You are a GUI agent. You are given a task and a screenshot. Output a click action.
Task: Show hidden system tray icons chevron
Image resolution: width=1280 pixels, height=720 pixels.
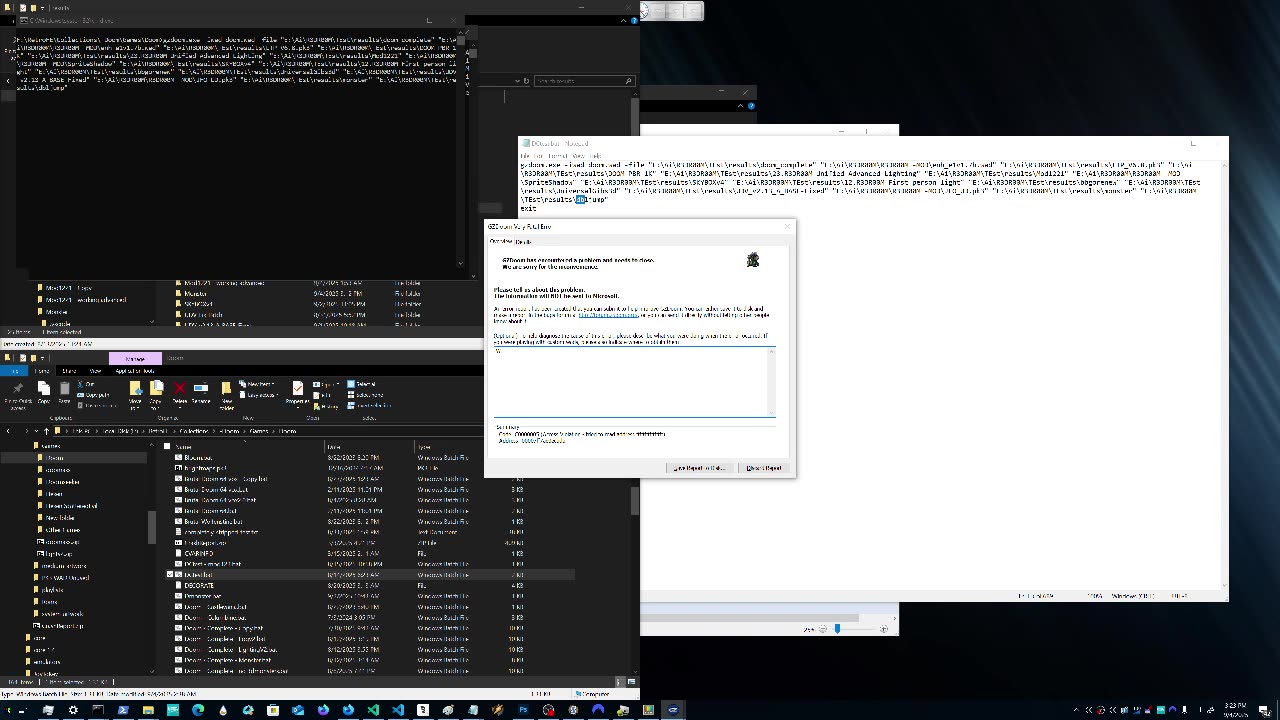coord(1077,710)
